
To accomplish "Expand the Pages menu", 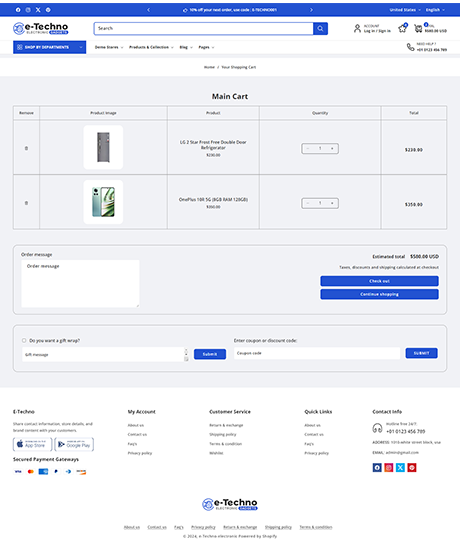I will (x=206, y=47).
